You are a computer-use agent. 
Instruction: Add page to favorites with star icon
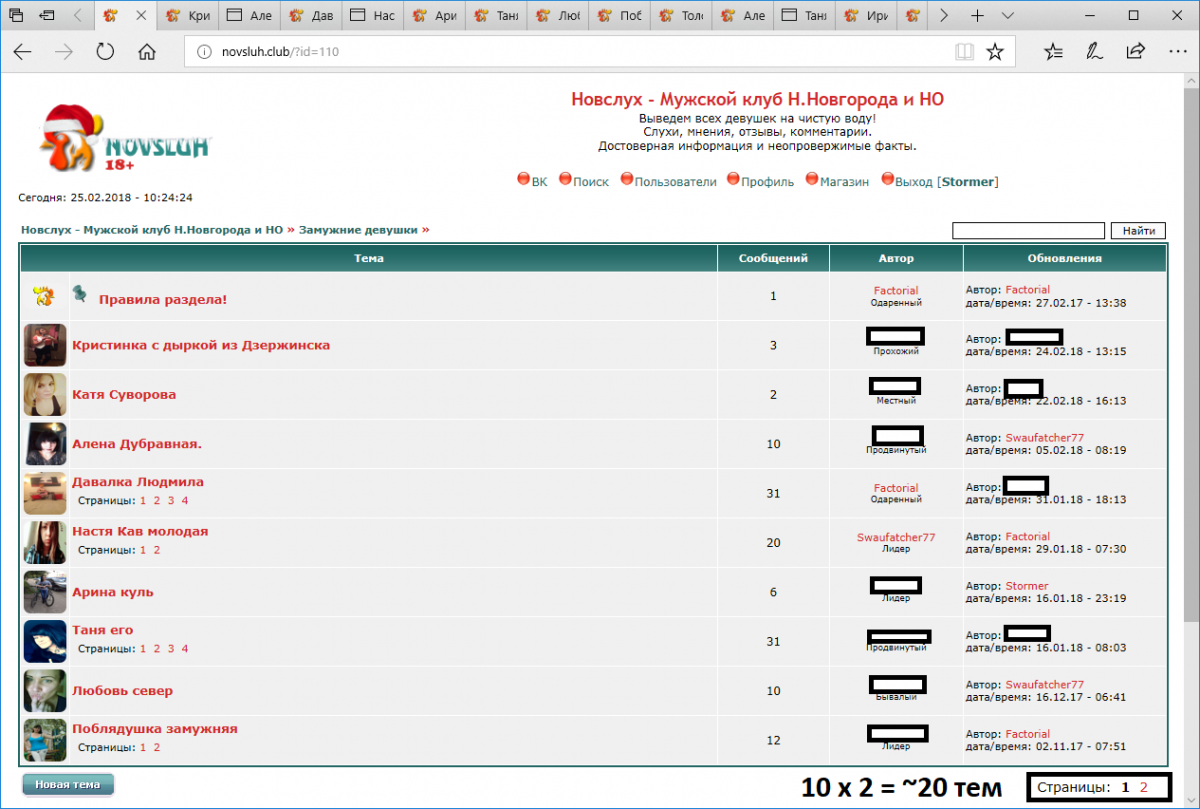pos(994,52)
